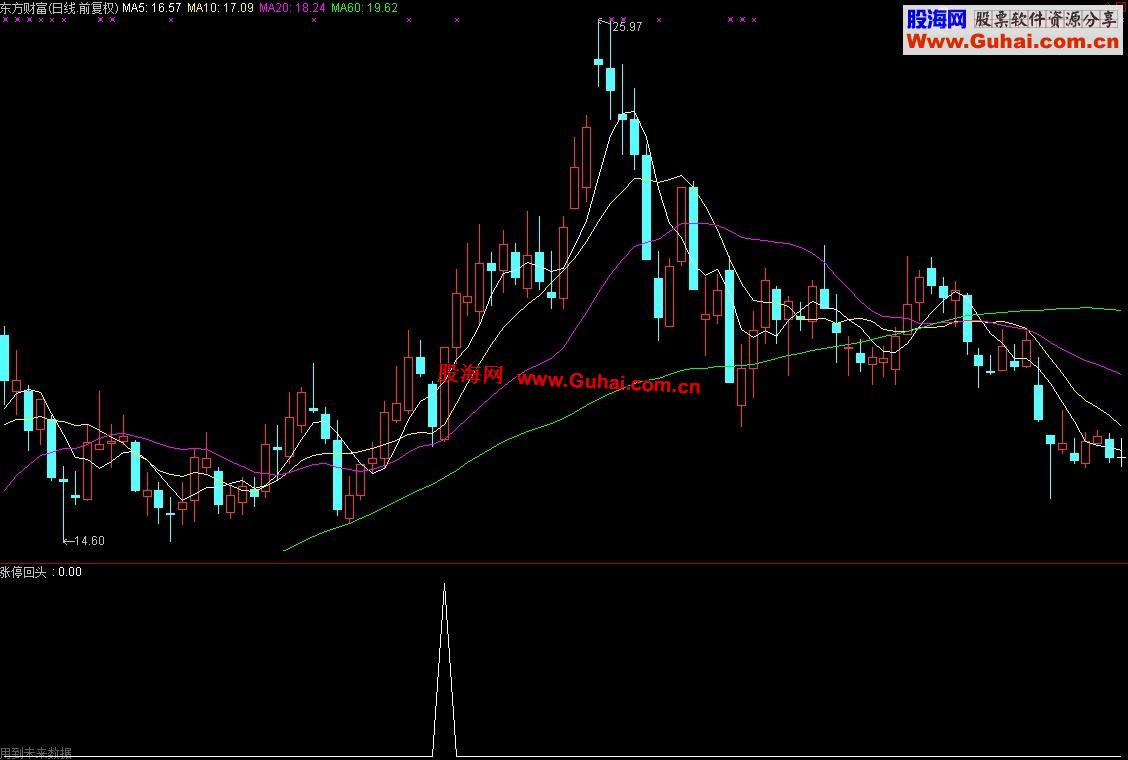Click the MA60: 19.62 indicator label
1128x760 pixels.
coord(364,8)
